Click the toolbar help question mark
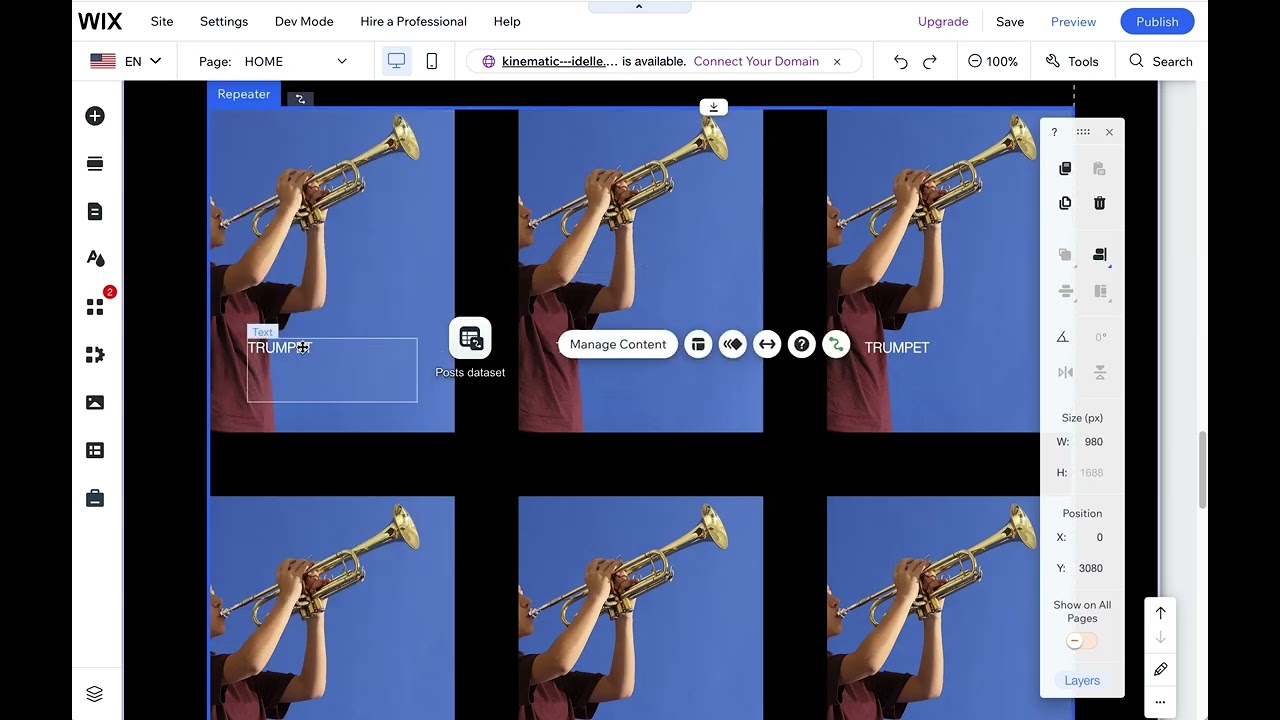The width and height of the screenshot is (1280, 720). coord(1054,132)
